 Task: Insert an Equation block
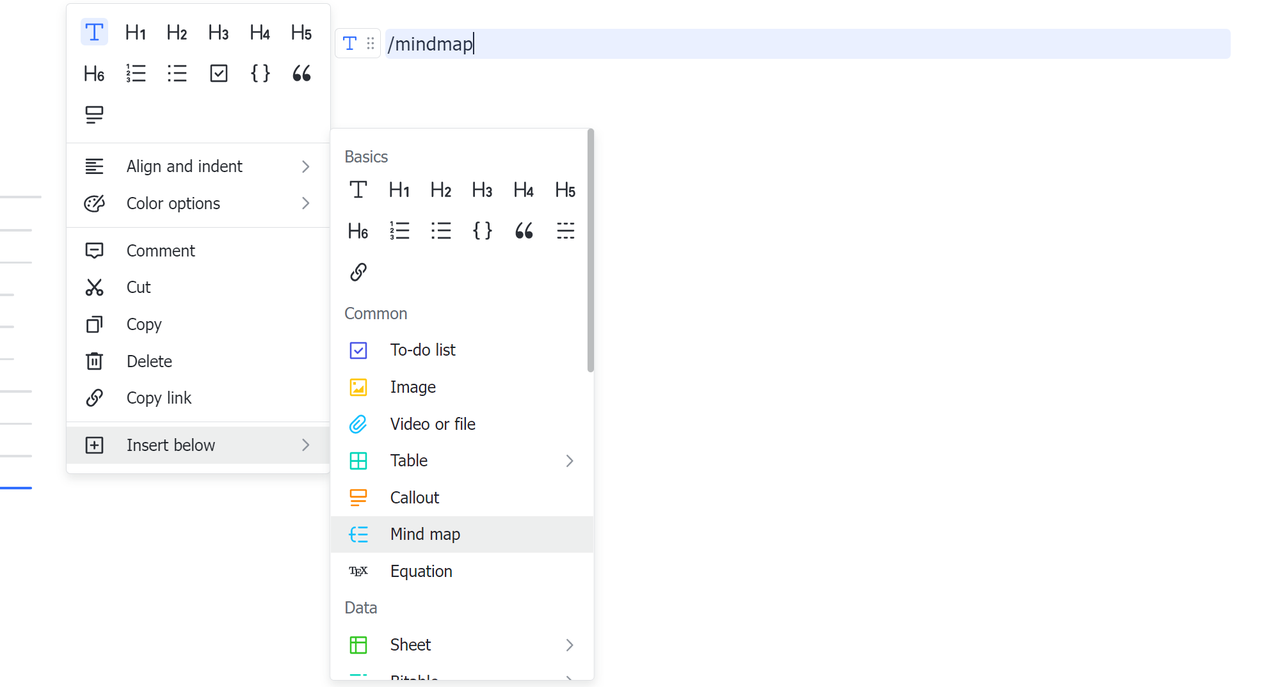[x=421, y=571]
